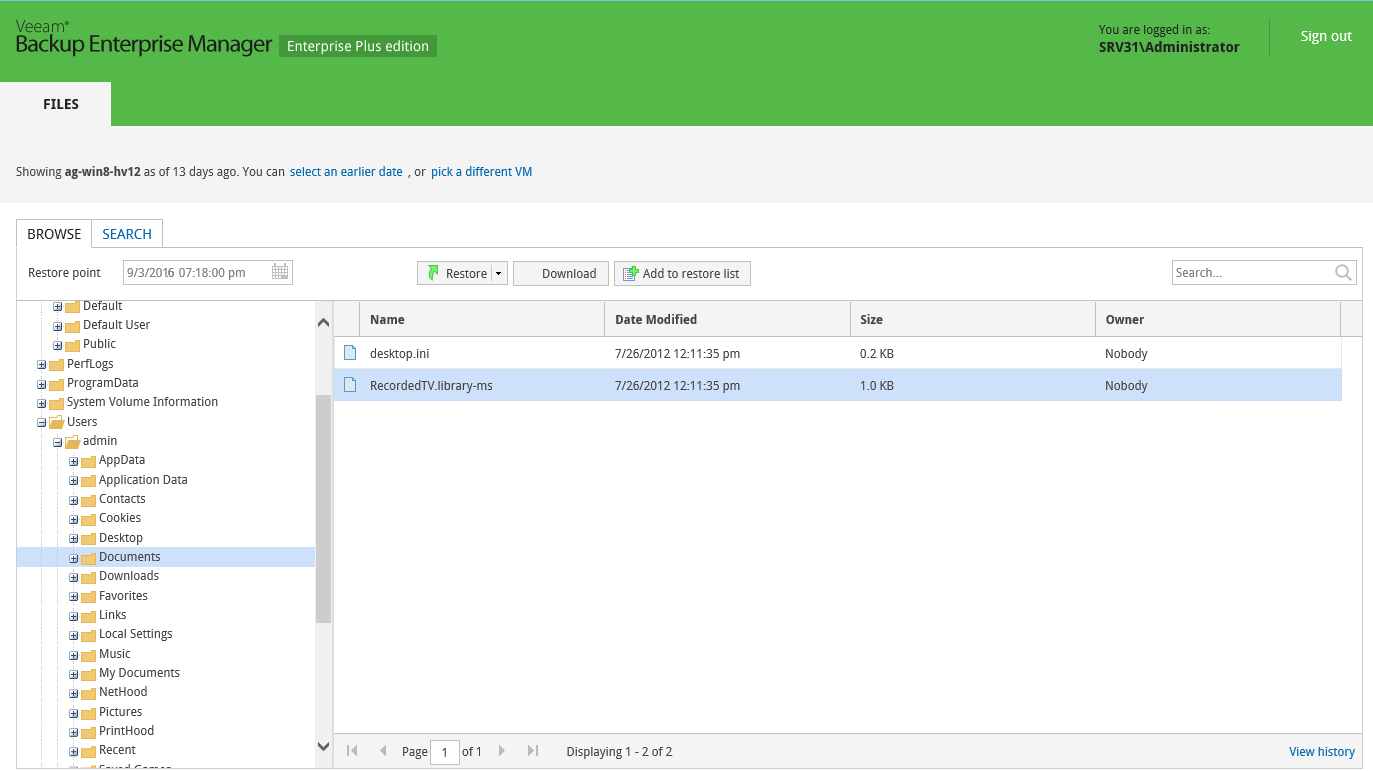The image size is (1373, 771).
Task: Select the RecordedTV.library-ms file name
Action: (431, 385)
